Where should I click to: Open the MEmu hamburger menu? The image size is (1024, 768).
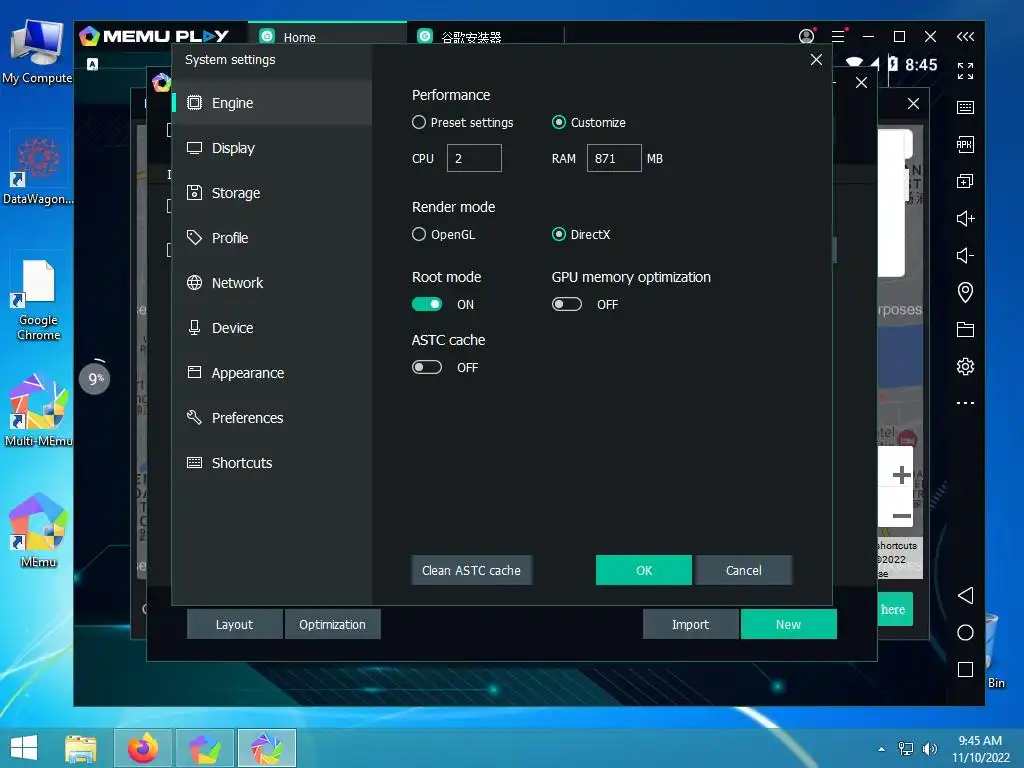click(839, 36)
